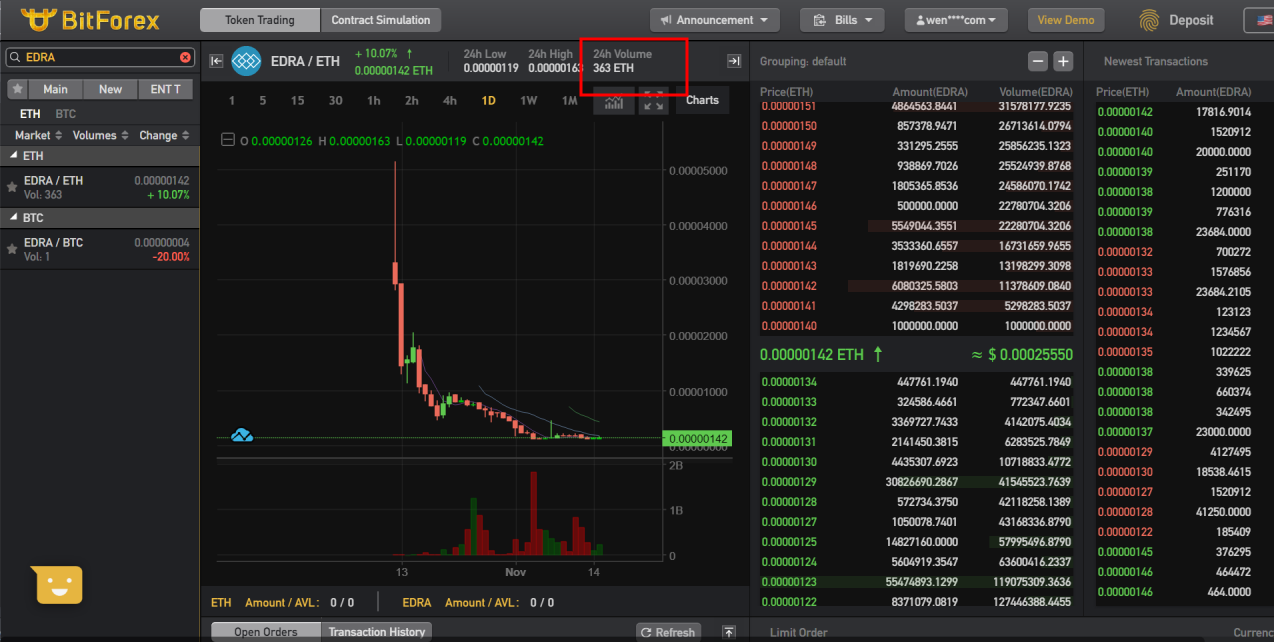Viewport: 1274px width, 642px height.
Task: Click buy order at price 0.00000129
Action: coord(916,482)
